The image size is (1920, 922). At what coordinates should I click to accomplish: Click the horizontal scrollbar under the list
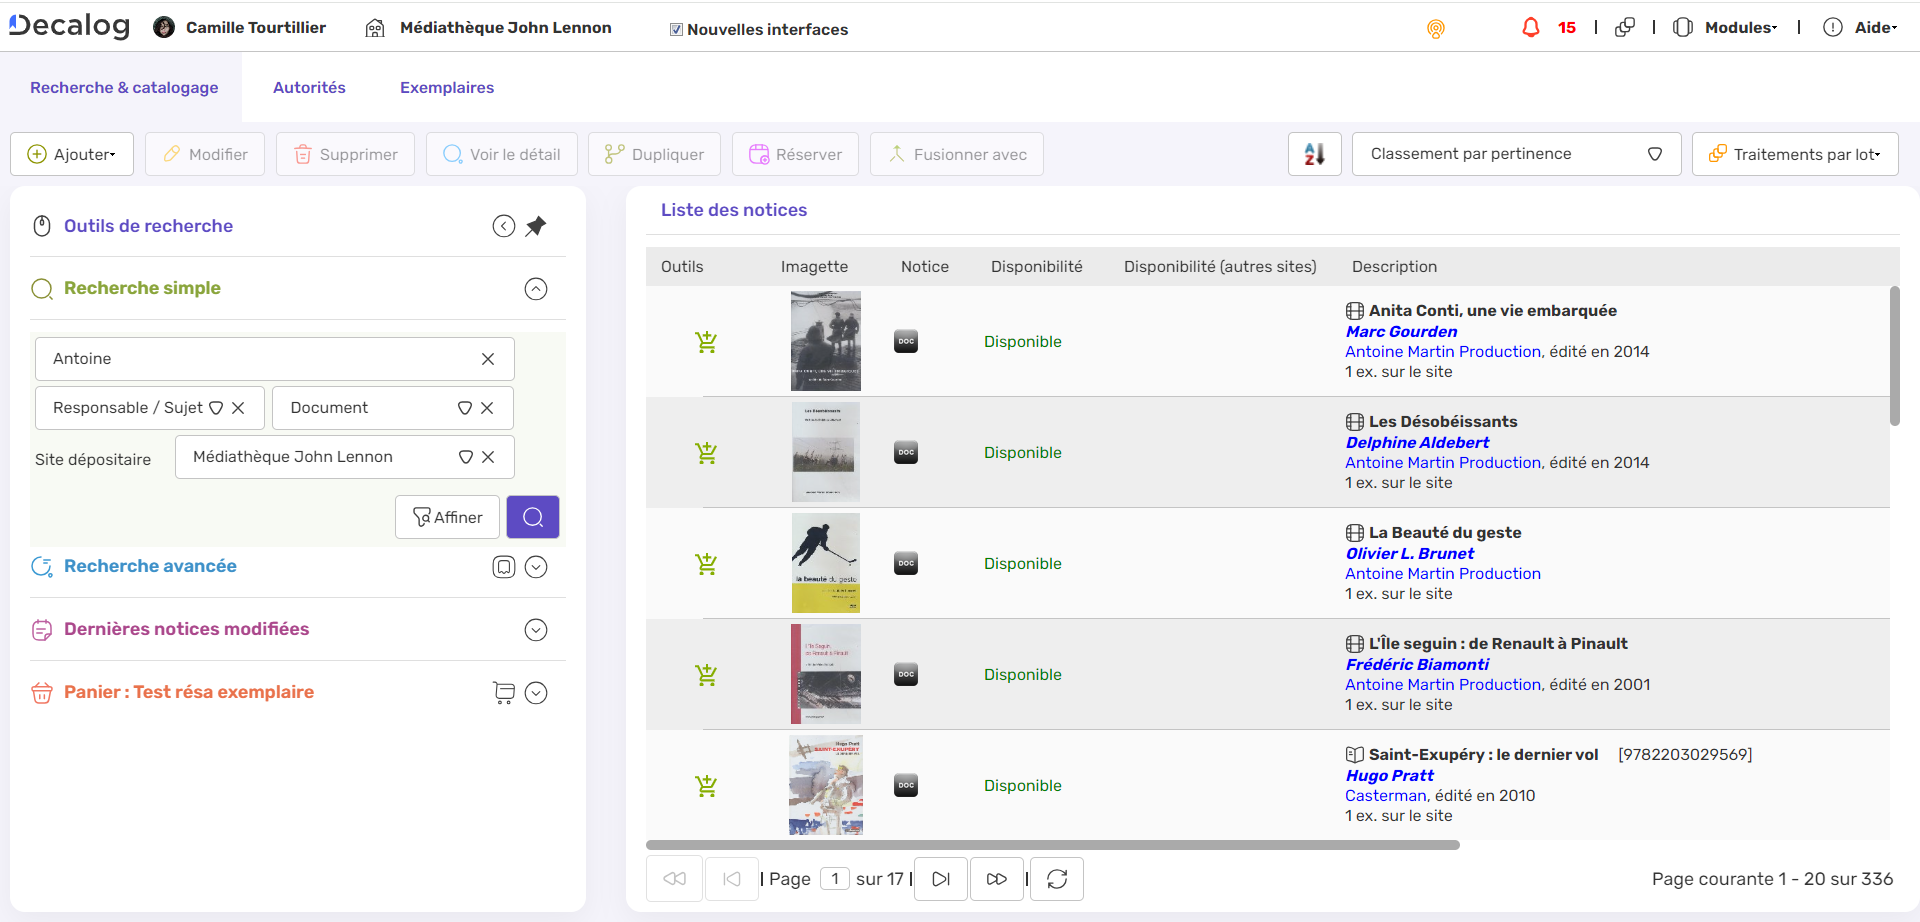(1052, 845)
